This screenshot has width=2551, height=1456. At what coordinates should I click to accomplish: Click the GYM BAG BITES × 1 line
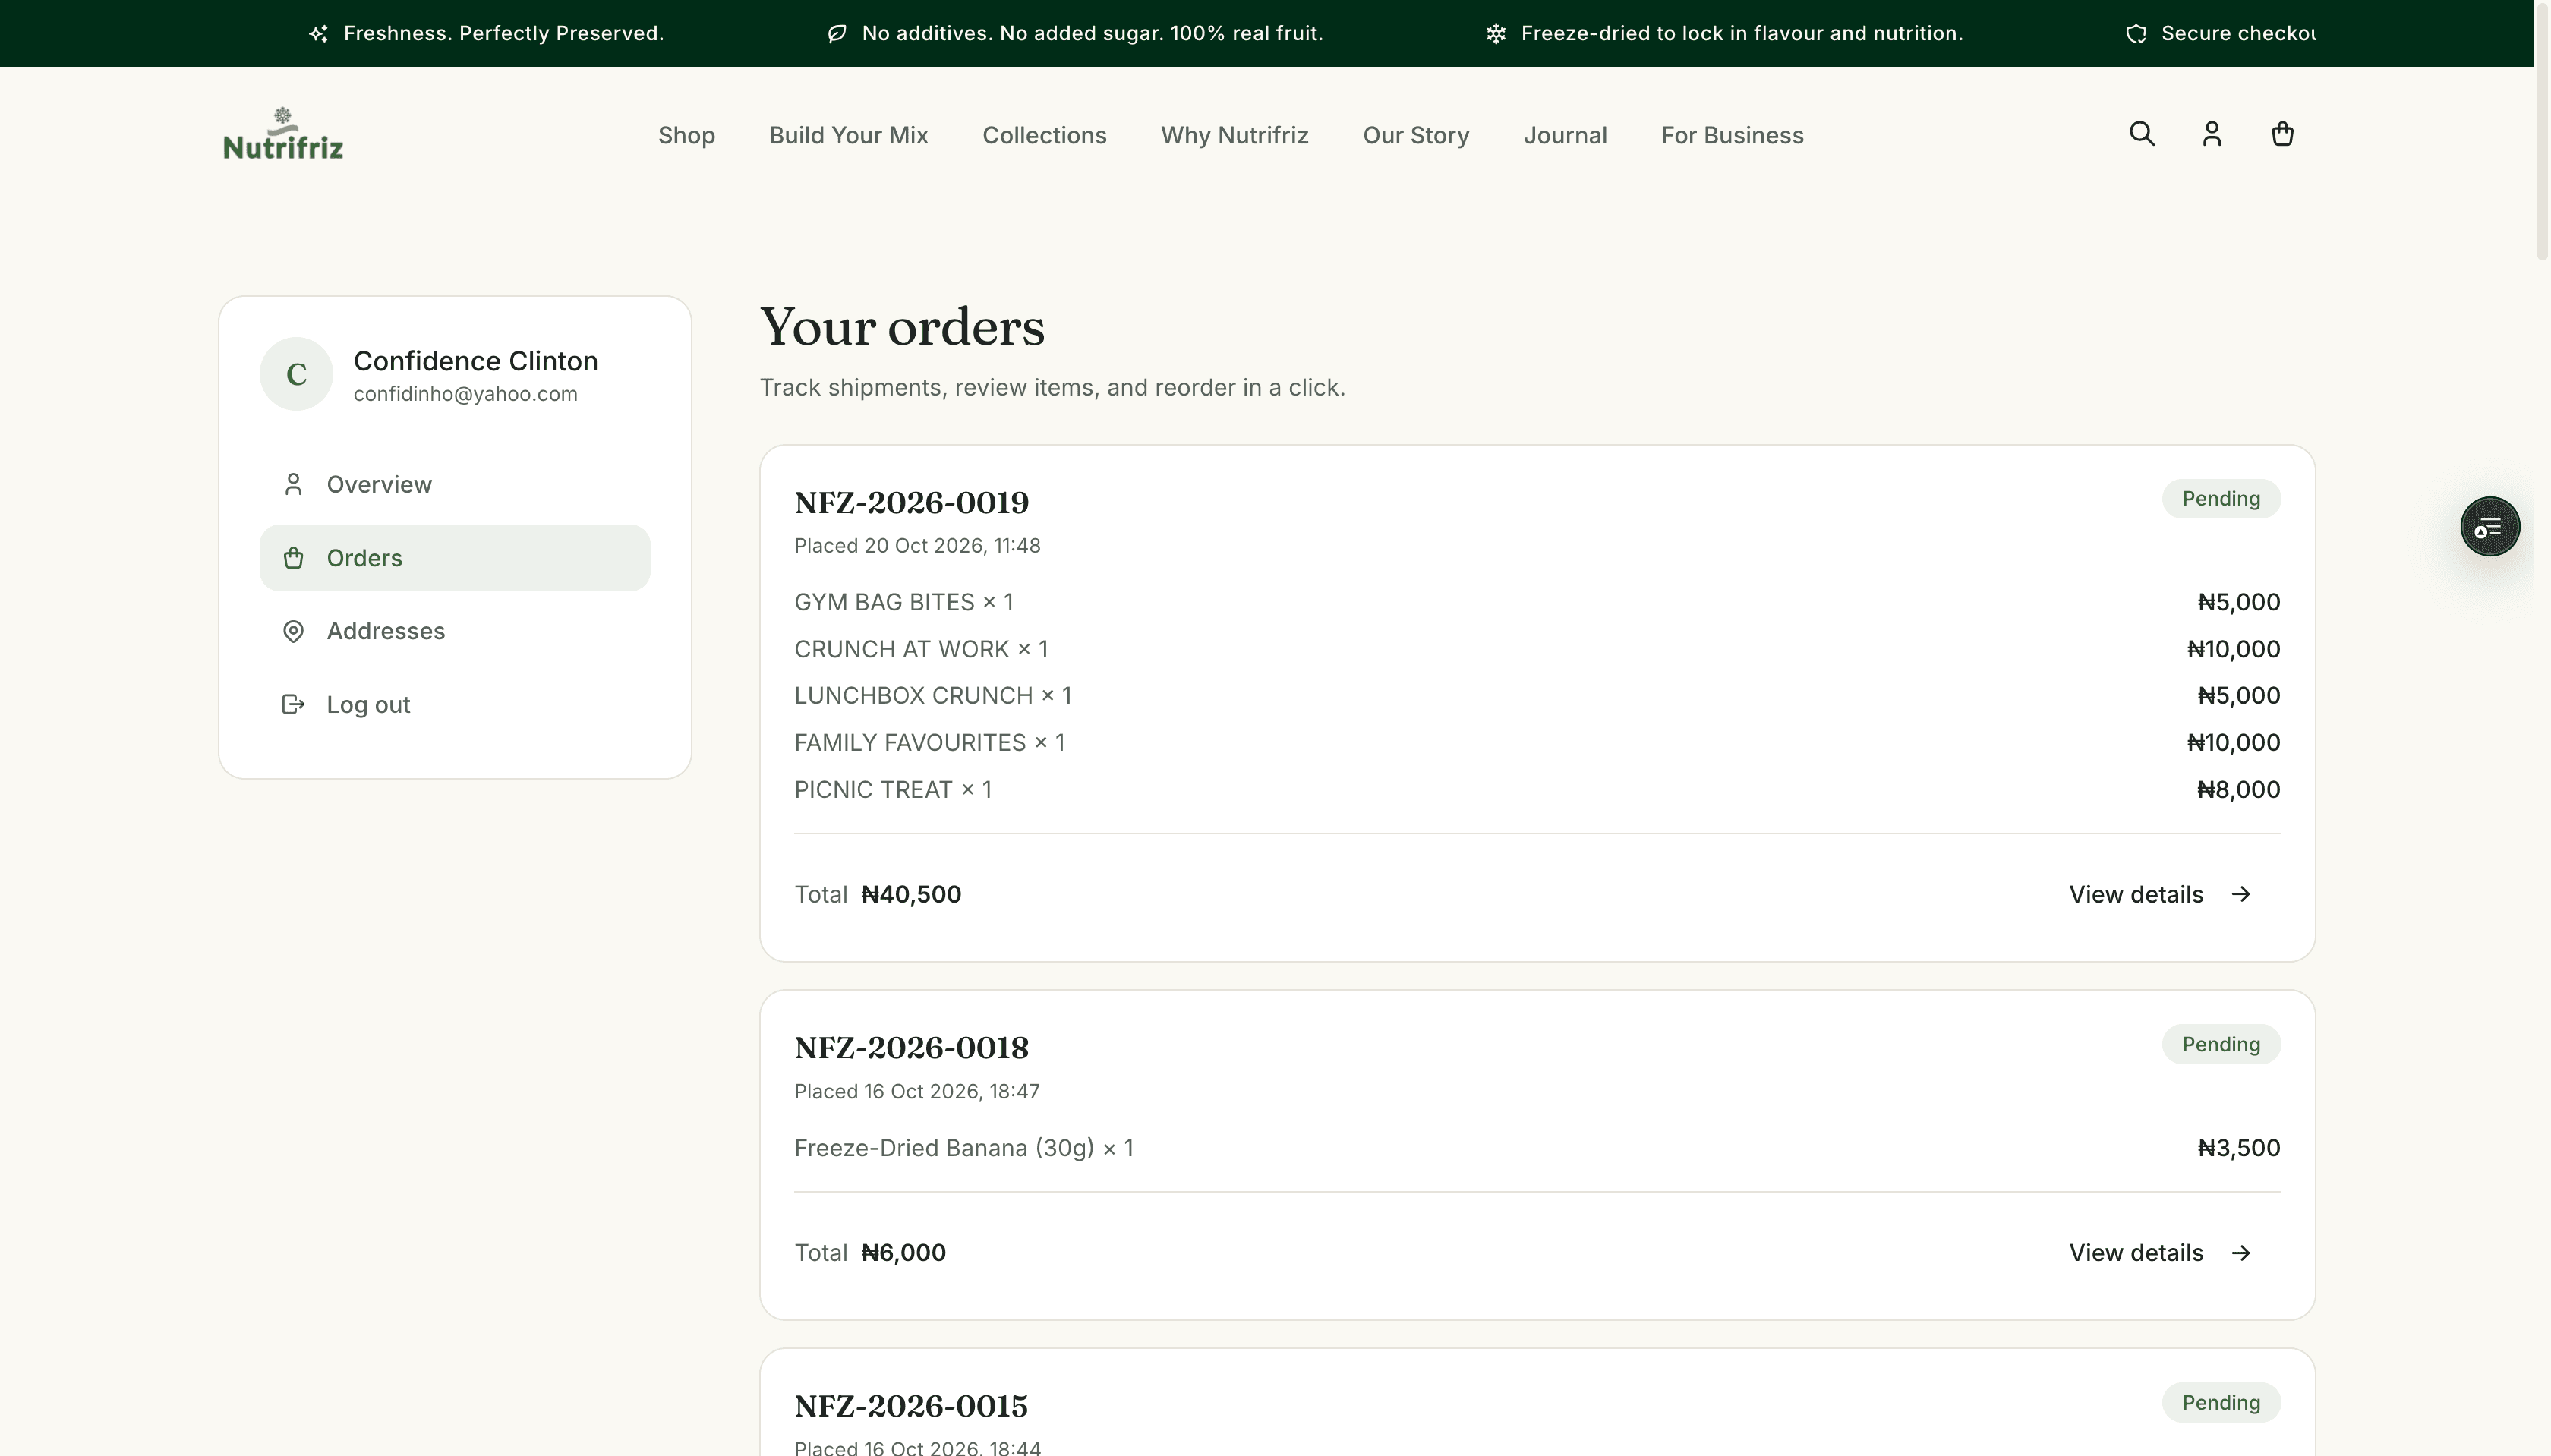coord(1537,602)
